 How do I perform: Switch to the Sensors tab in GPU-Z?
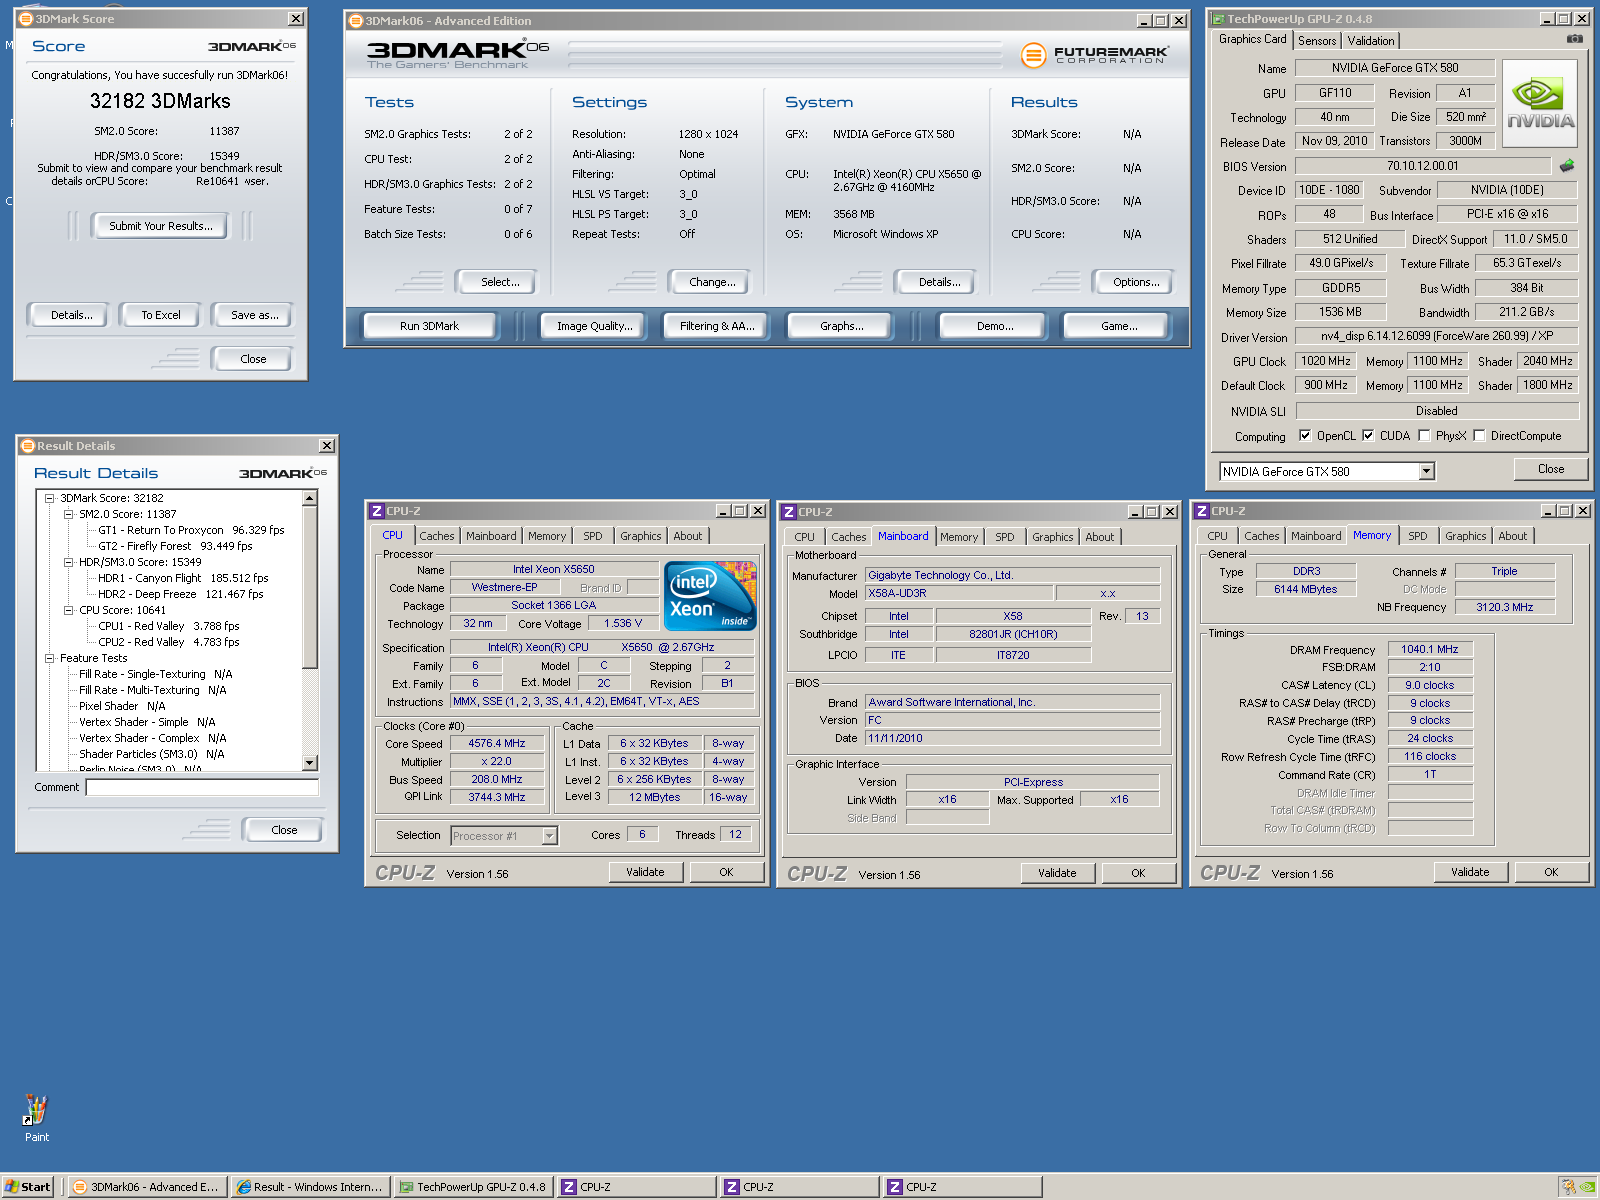click(1317, 41)
